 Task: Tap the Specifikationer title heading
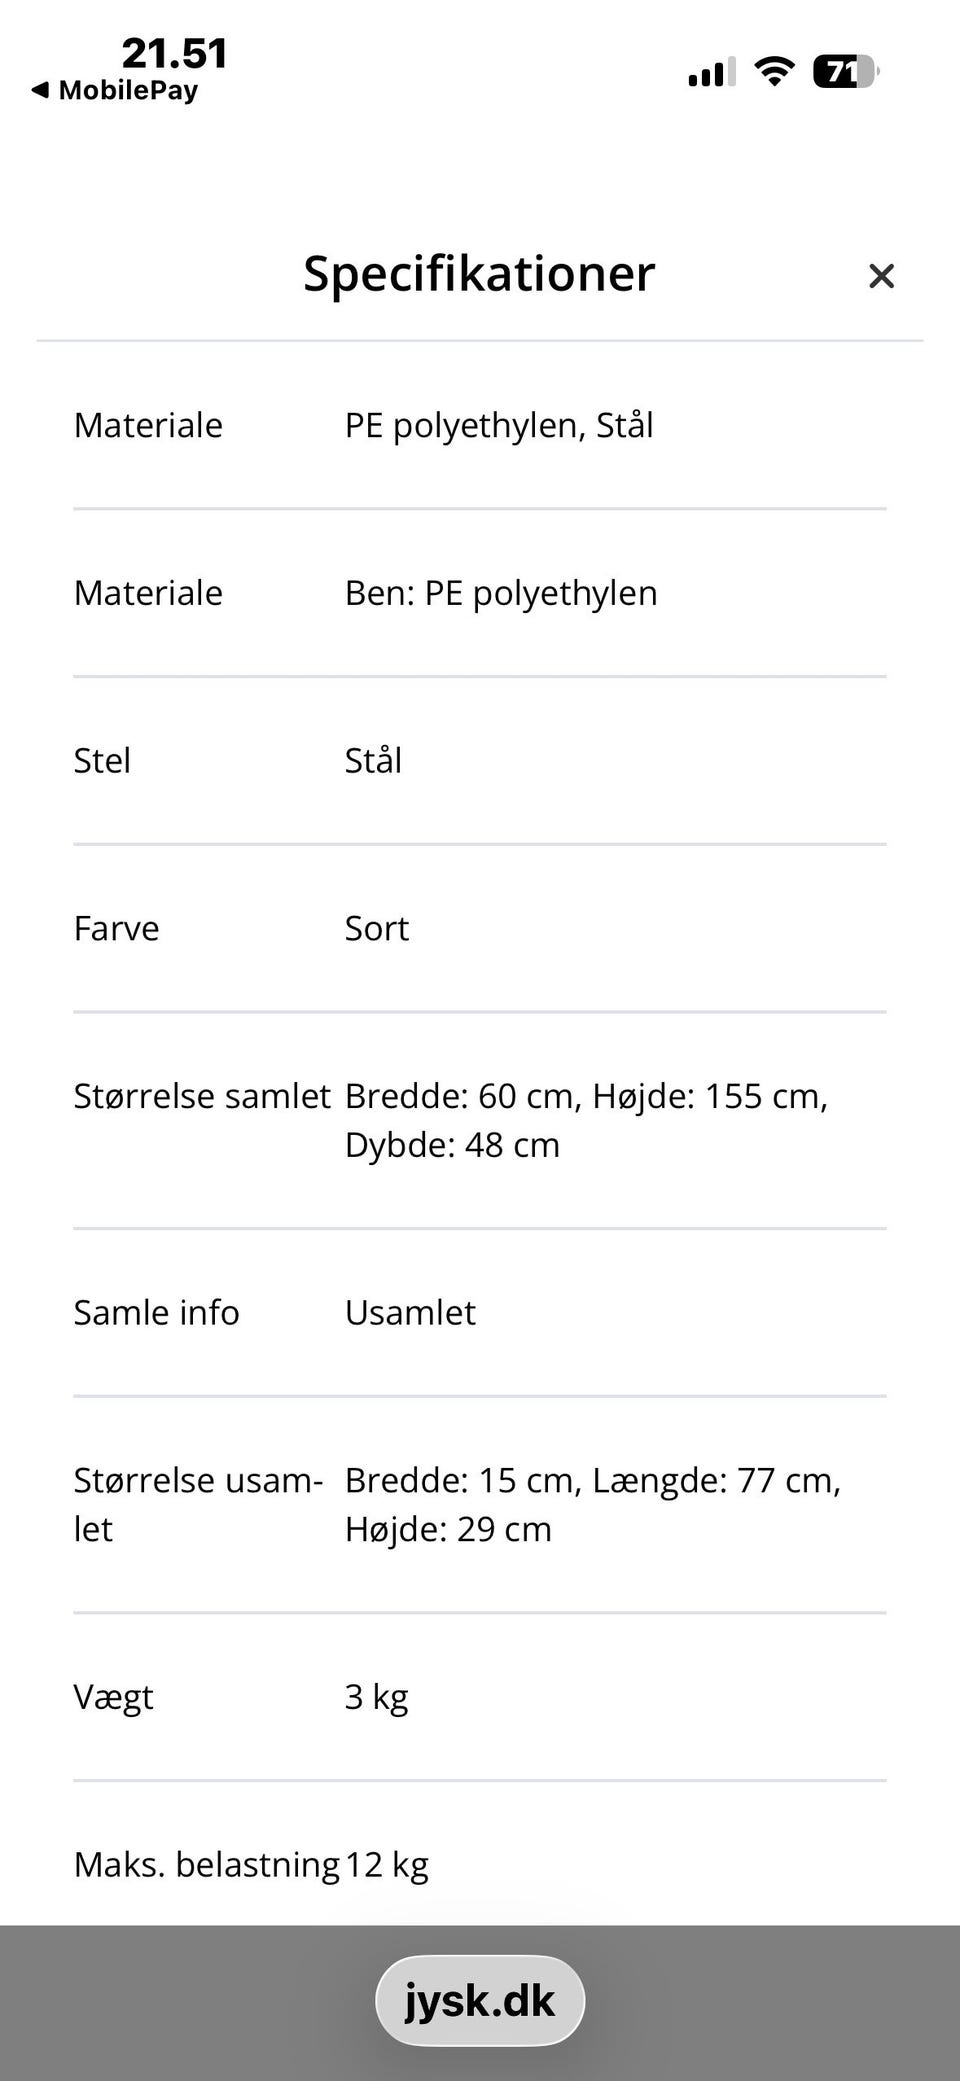coord(479,274)
